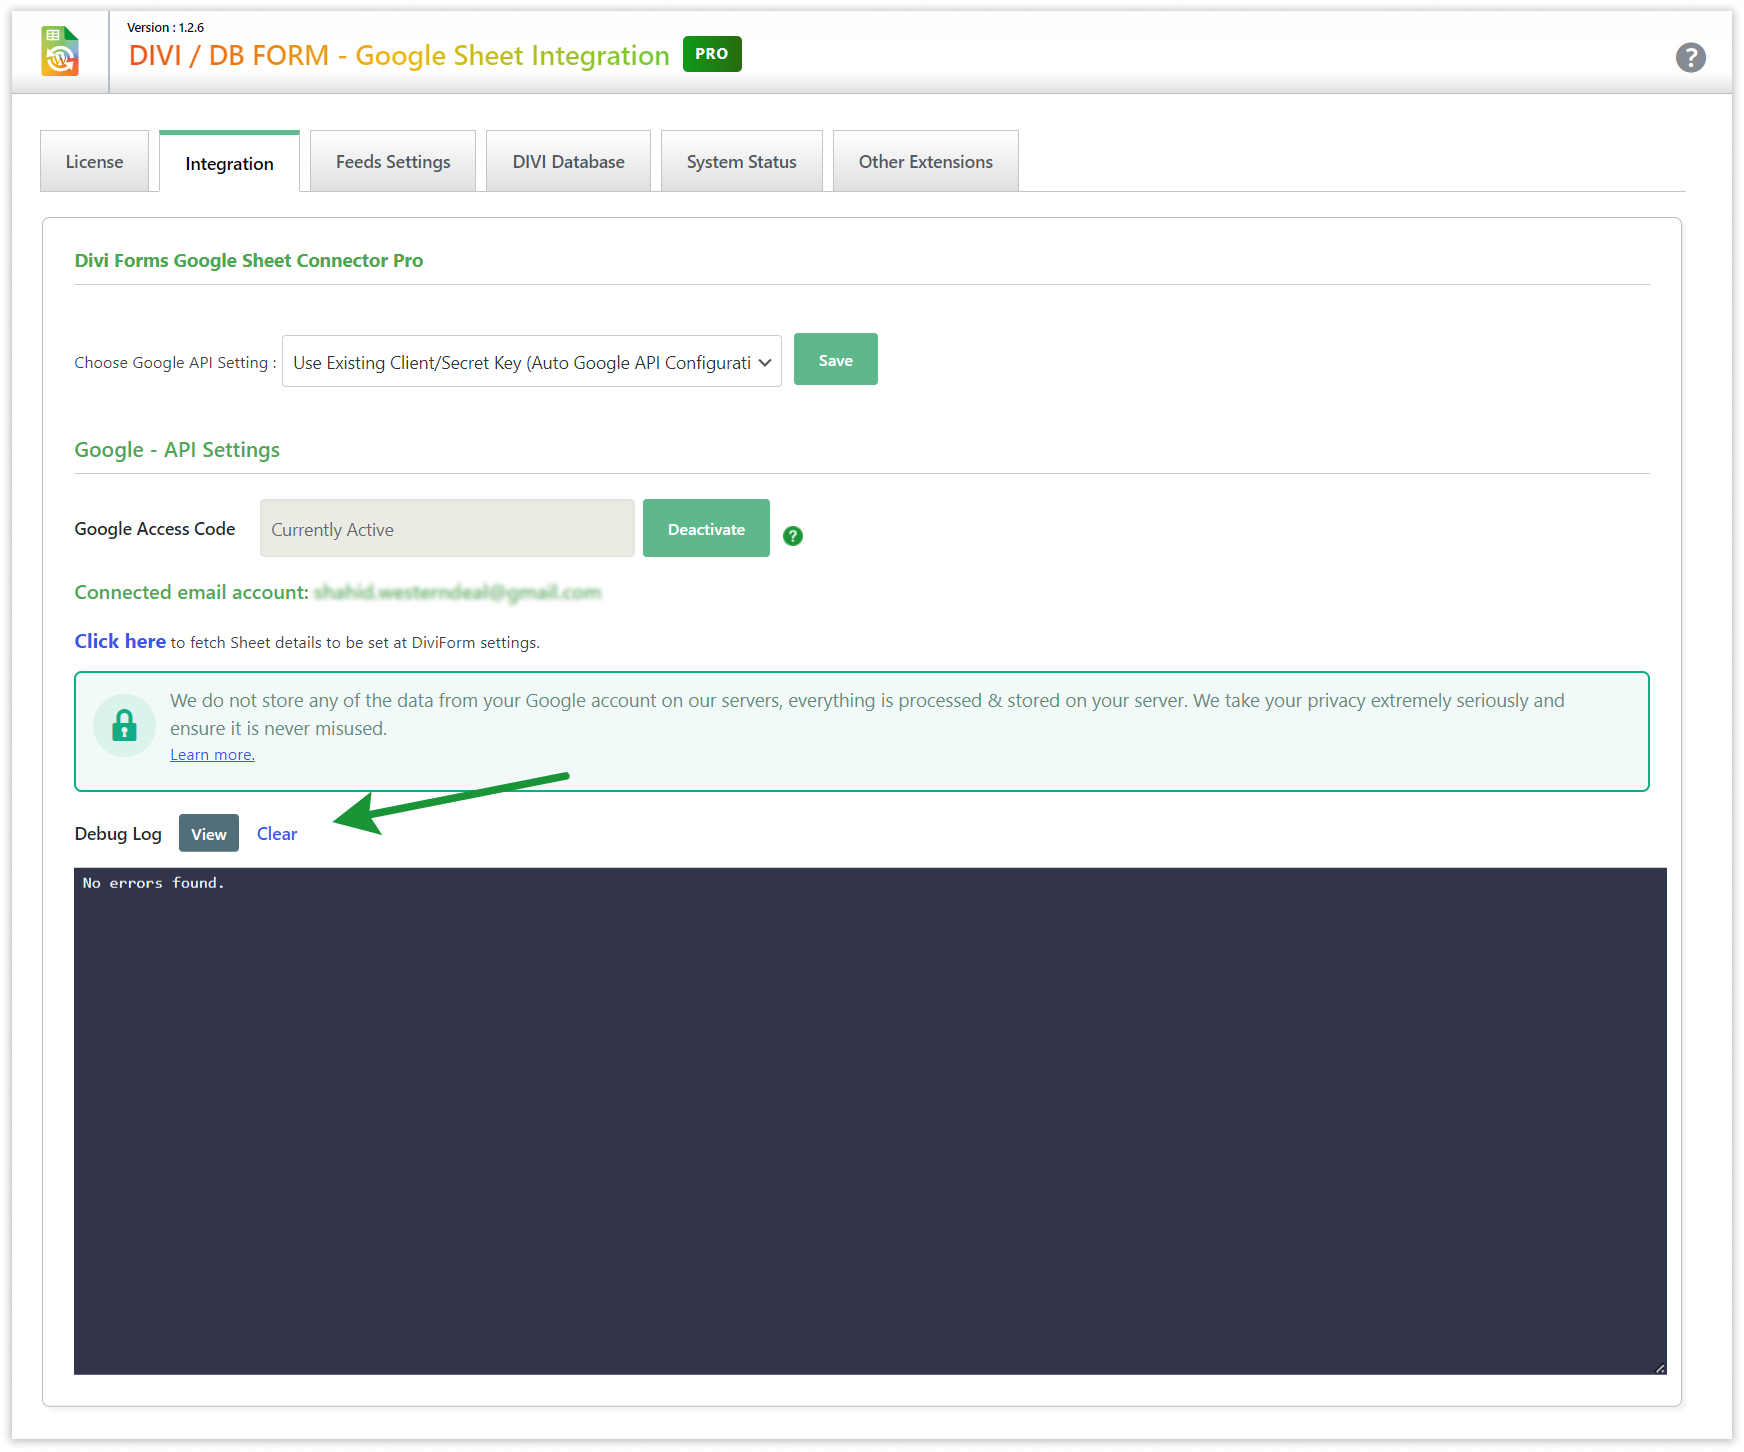Screen dimensions: 1744x1452
Task: Open help via the gray question mark icon
Action: [1690, 57]
